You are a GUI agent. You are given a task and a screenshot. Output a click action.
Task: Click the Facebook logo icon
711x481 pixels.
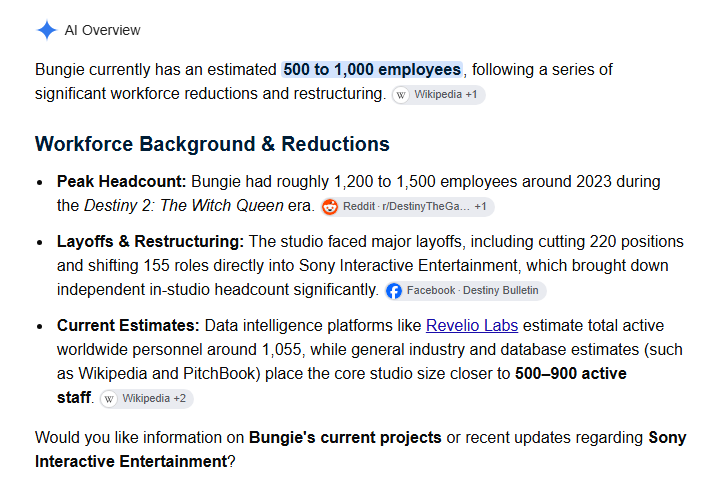[394, 291]
